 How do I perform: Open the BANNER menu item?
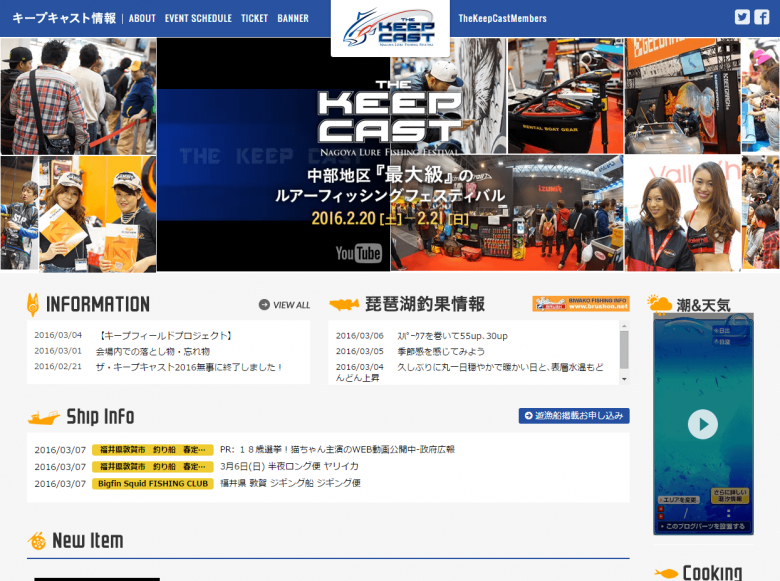[293, 18]
